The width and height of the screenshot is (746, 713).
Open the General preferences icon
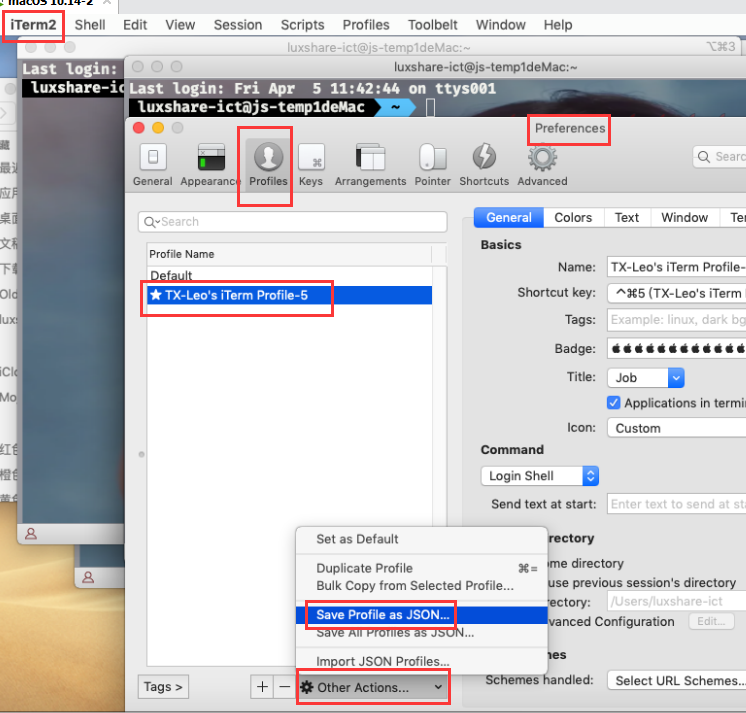click(x=153, y=165)
